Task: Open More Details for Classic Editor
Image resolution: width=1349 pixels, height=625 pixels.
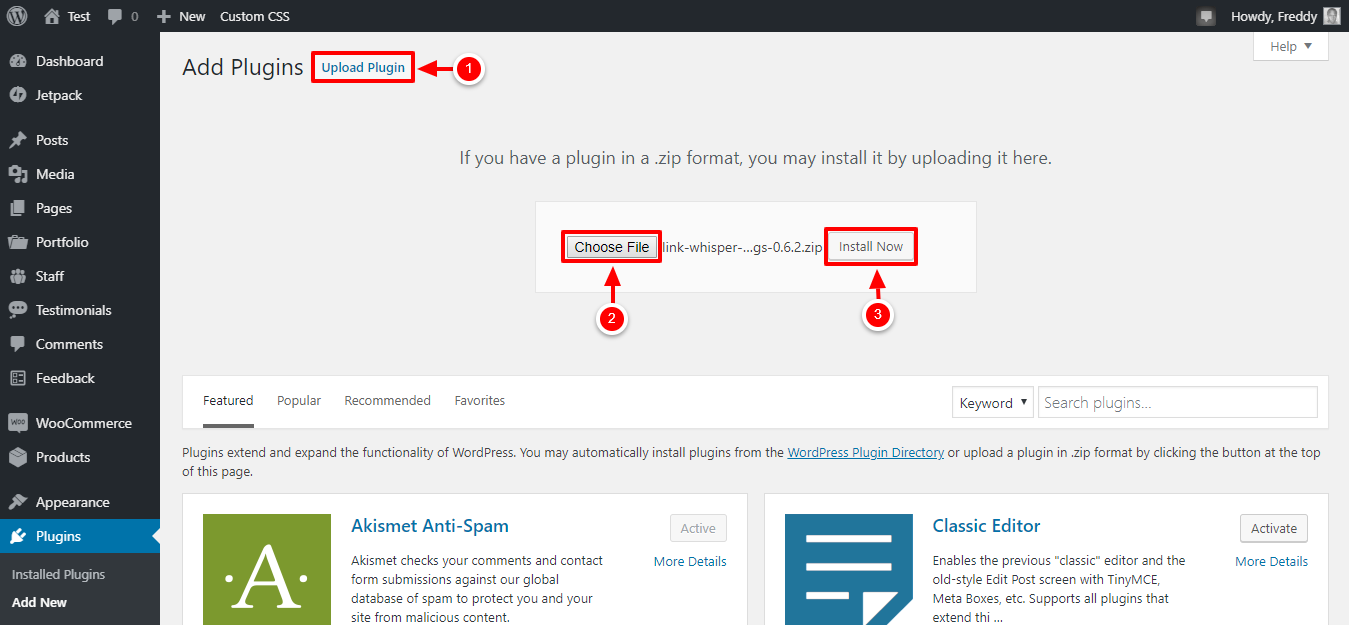Action: click(1271, 561)
